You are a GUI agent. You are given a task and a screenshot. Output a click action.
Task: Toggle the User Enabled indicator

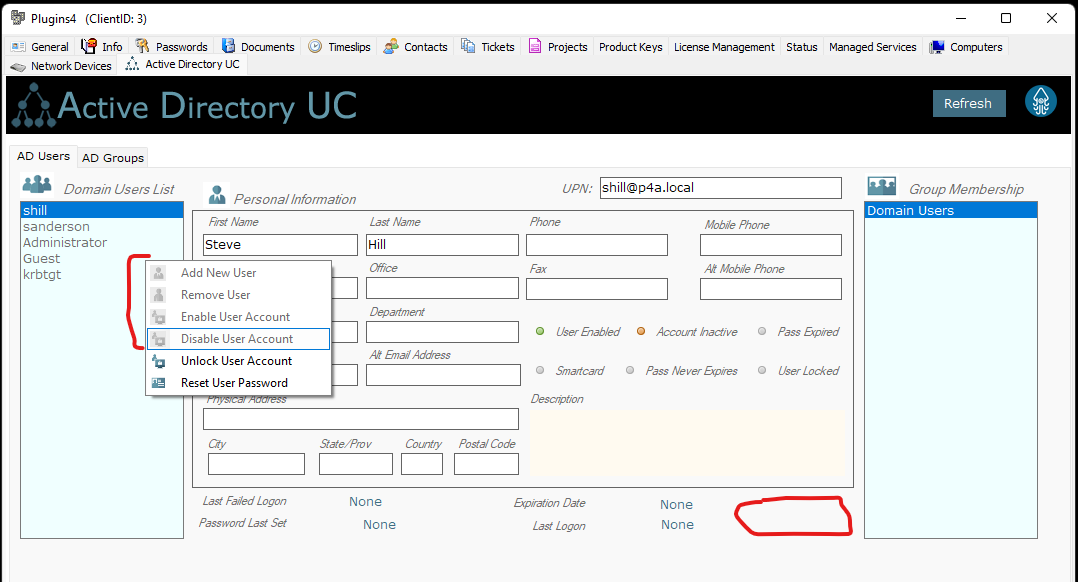click(x=540, y=332)
